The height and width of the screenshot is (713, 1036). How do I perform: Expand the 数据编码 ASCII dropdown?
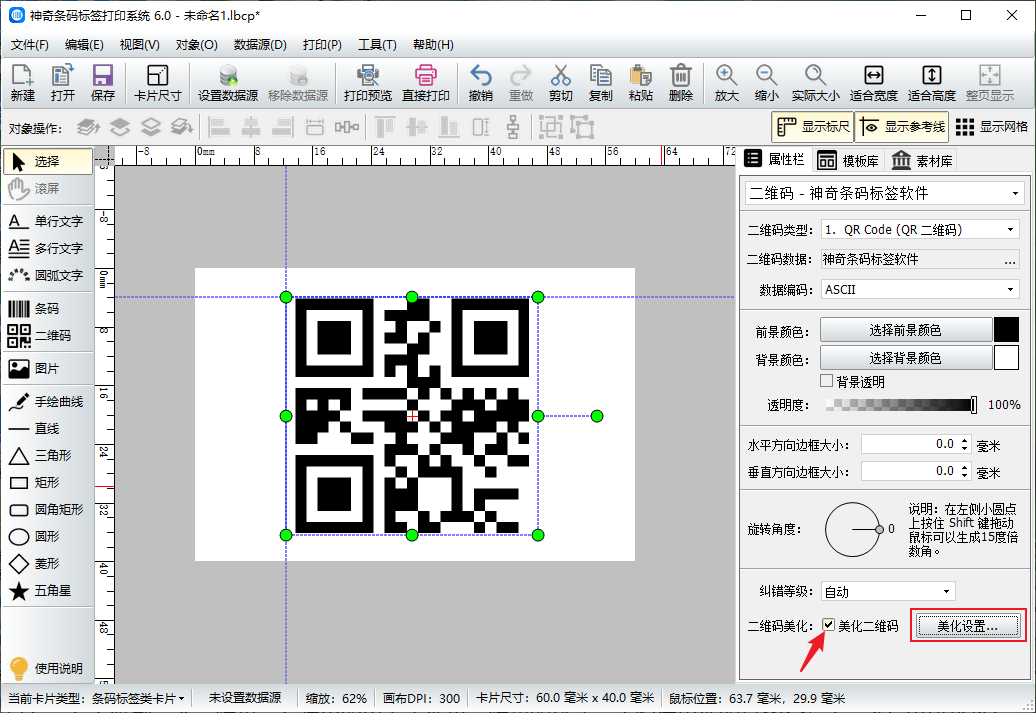point(919,289)
